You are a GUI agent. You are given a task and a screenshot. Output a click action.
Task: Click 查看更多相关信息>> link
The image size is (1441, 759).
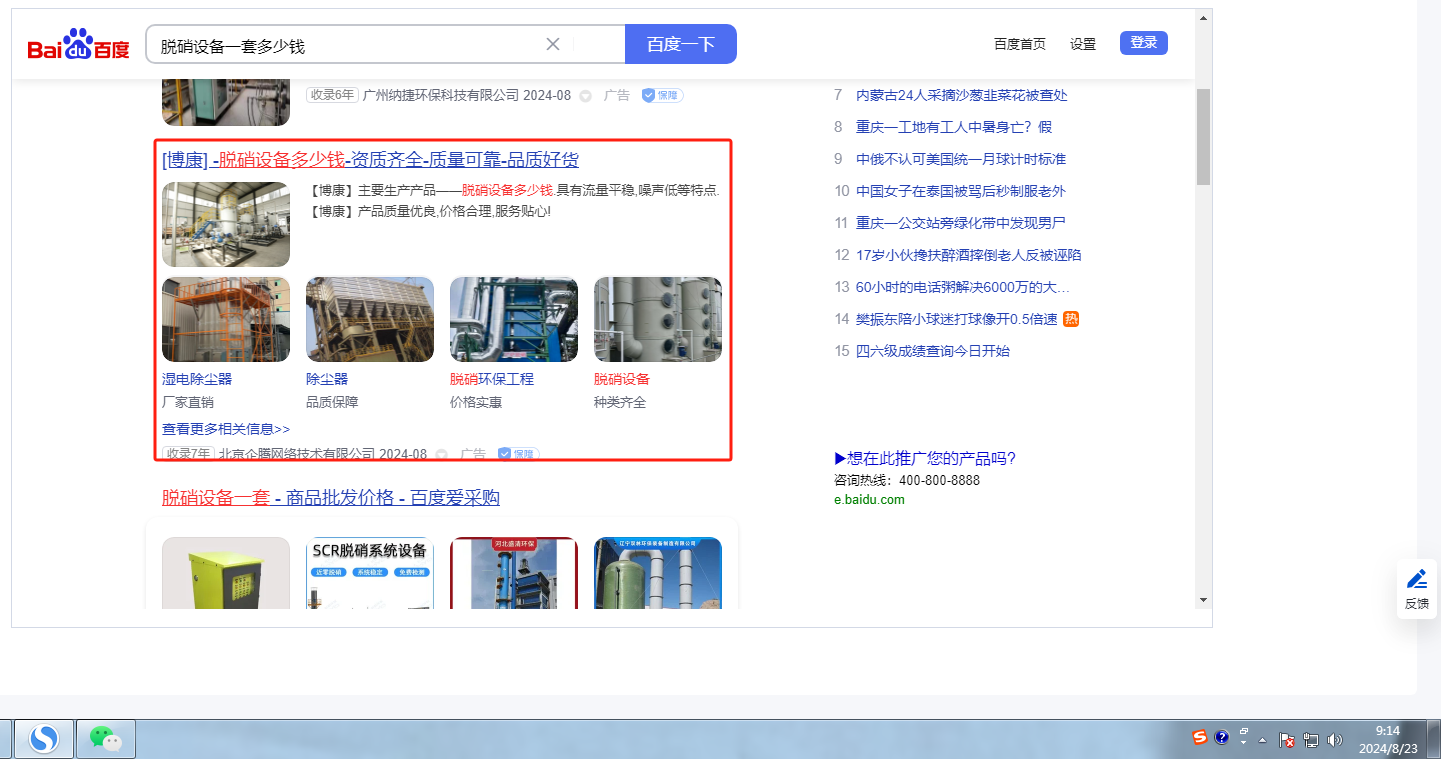click(226, 429)
